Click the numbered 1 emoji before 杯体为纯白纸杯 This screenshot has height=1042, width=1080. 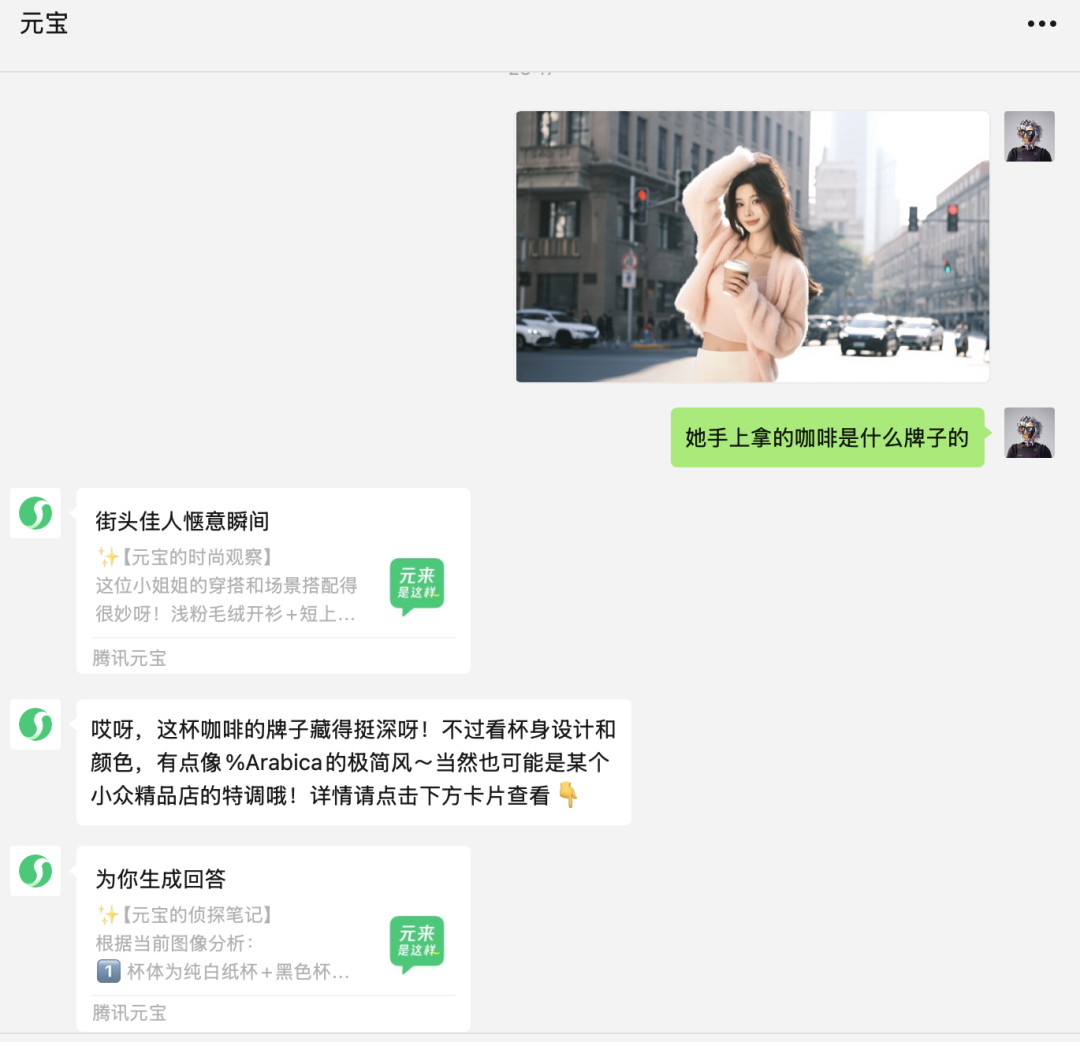pyautogui.click(x=108, y=972)
